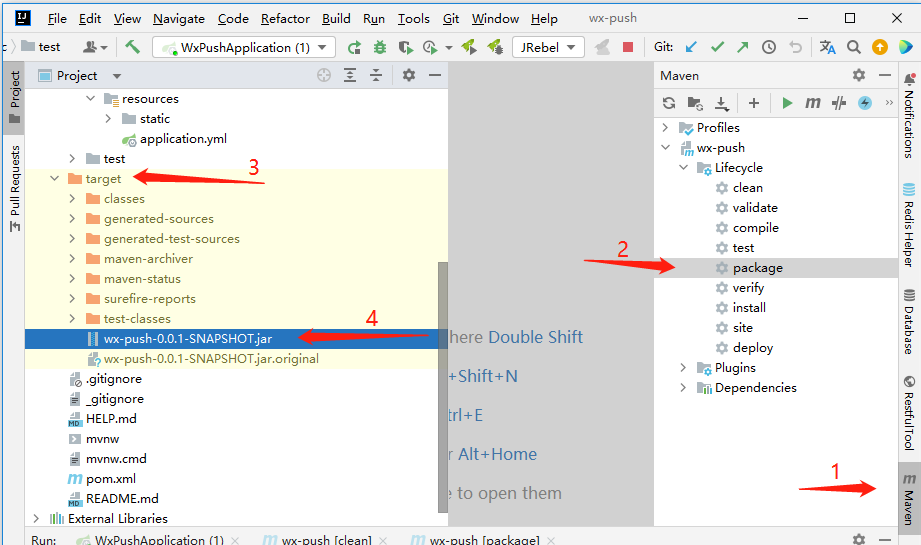Image resolution: width=921 pixels, height=545 pixels.
Task: Expand the static folder
Action: [108, 119]
